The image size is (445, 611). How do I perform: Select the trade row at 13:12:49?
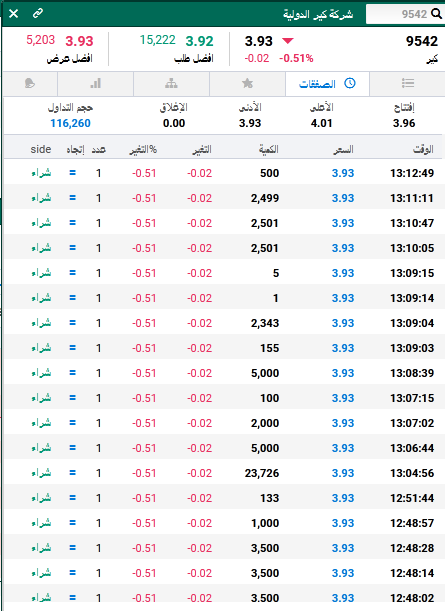point(224,173)
